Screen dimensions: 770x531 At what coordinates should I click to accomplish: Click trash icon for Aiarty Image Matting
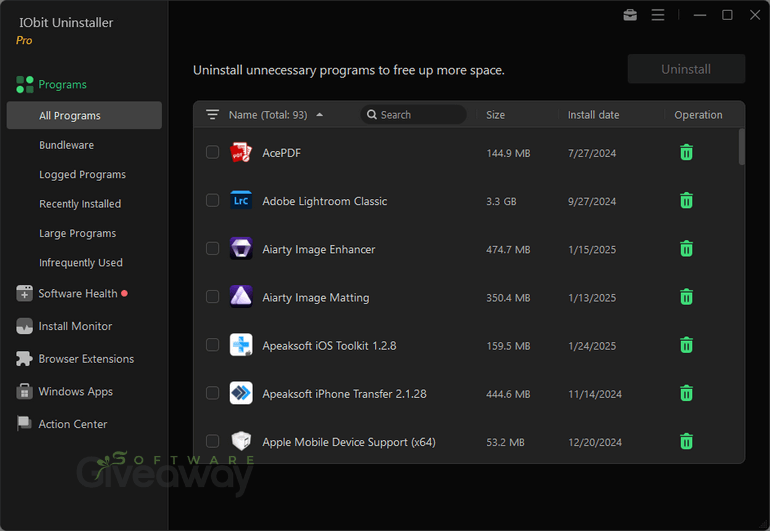(687, 297)
